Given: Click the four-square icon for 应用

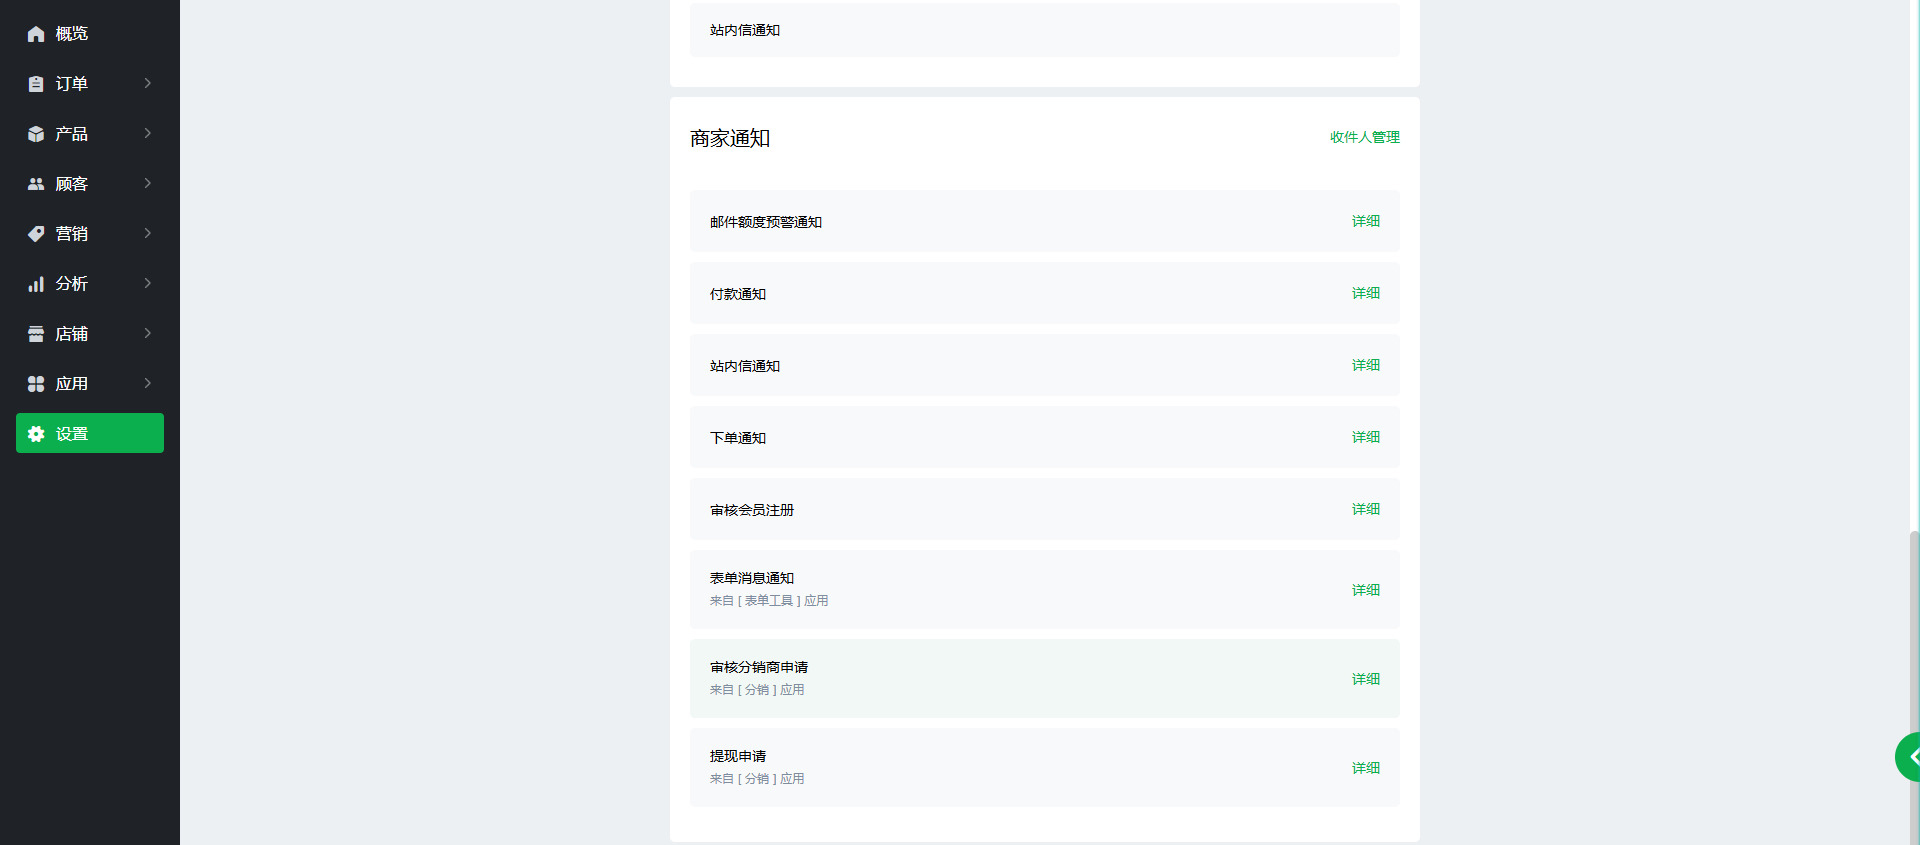Looking at the screenshot, I should [36, 384].
